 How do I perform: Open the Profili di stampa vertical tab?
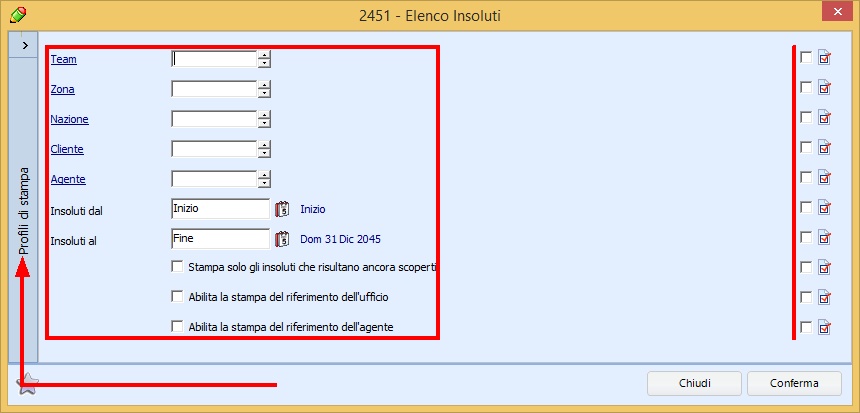(23, 210)
